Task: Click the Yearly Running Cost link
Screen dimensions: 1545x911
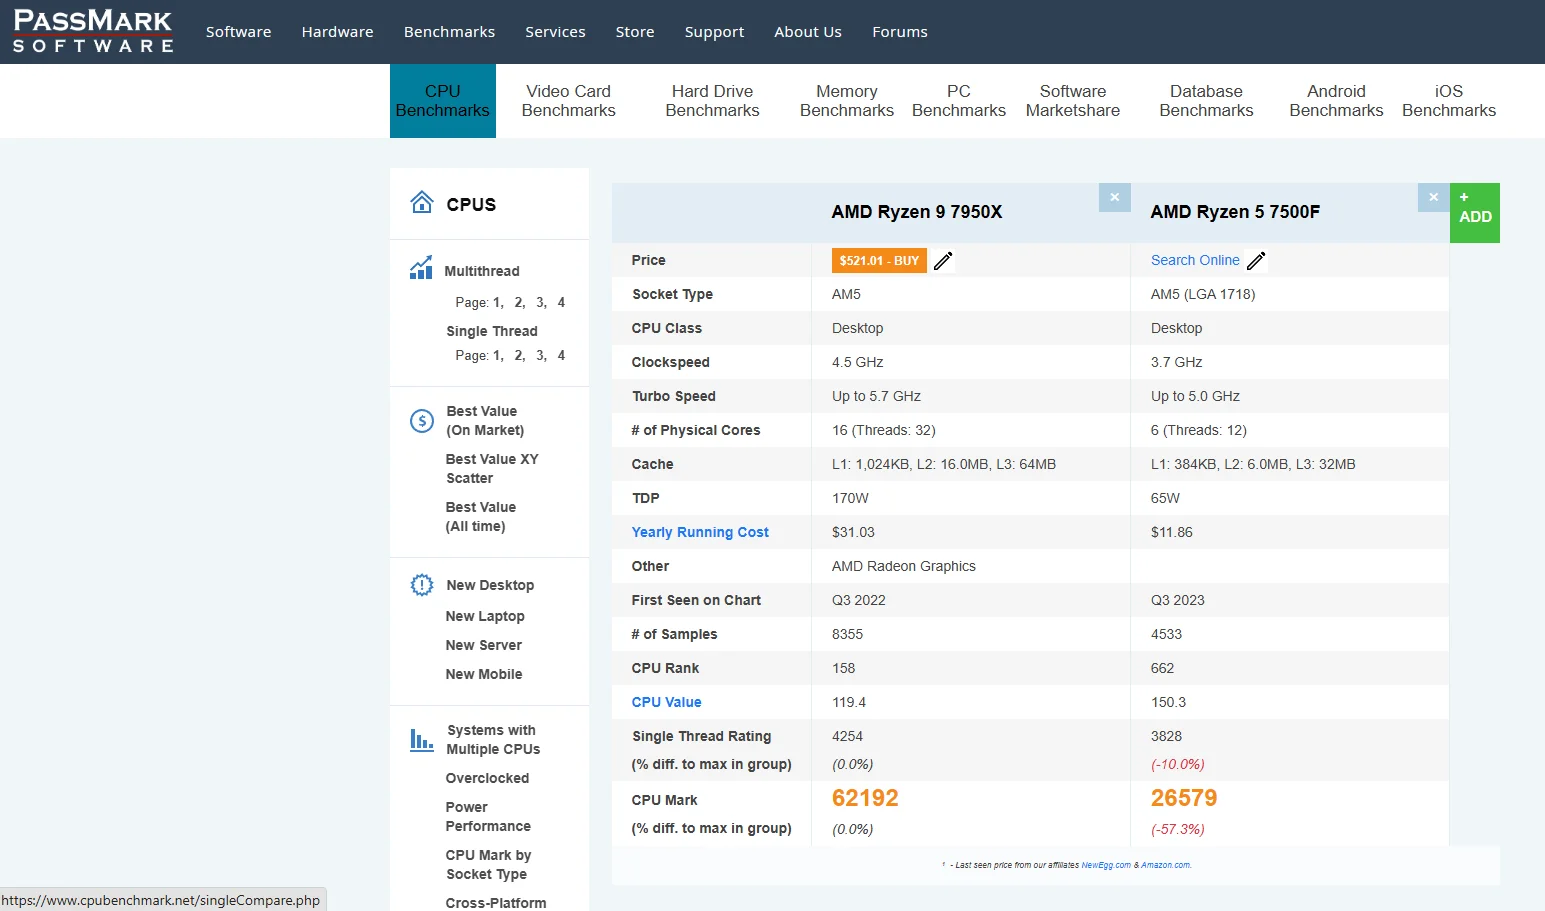Action: click(x=700, y=532)
